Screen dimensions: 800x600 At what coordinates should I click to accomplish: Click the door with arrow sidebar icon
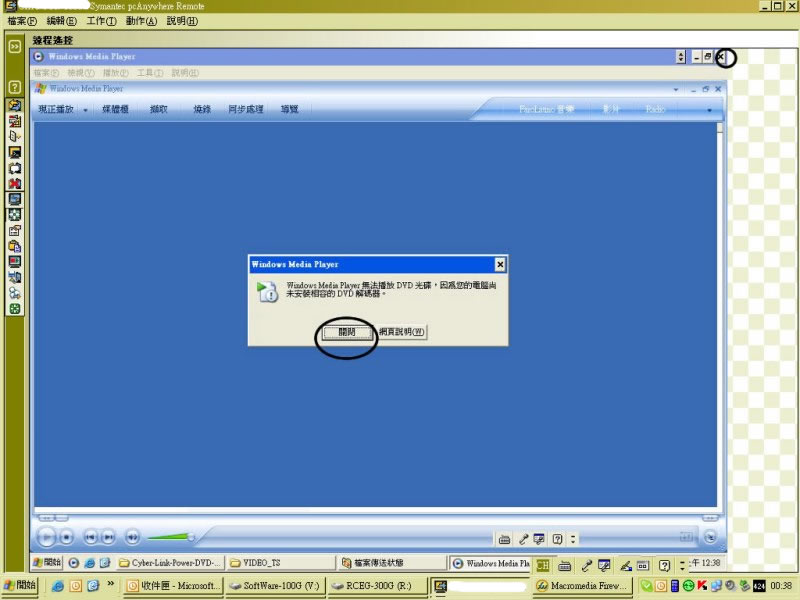click(15, 136)
